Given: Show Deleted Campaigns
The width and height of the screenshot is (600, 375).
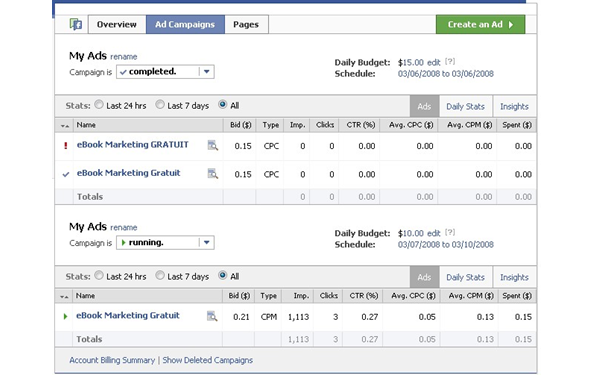Looking at the screenshot, I should click(208, 360).
